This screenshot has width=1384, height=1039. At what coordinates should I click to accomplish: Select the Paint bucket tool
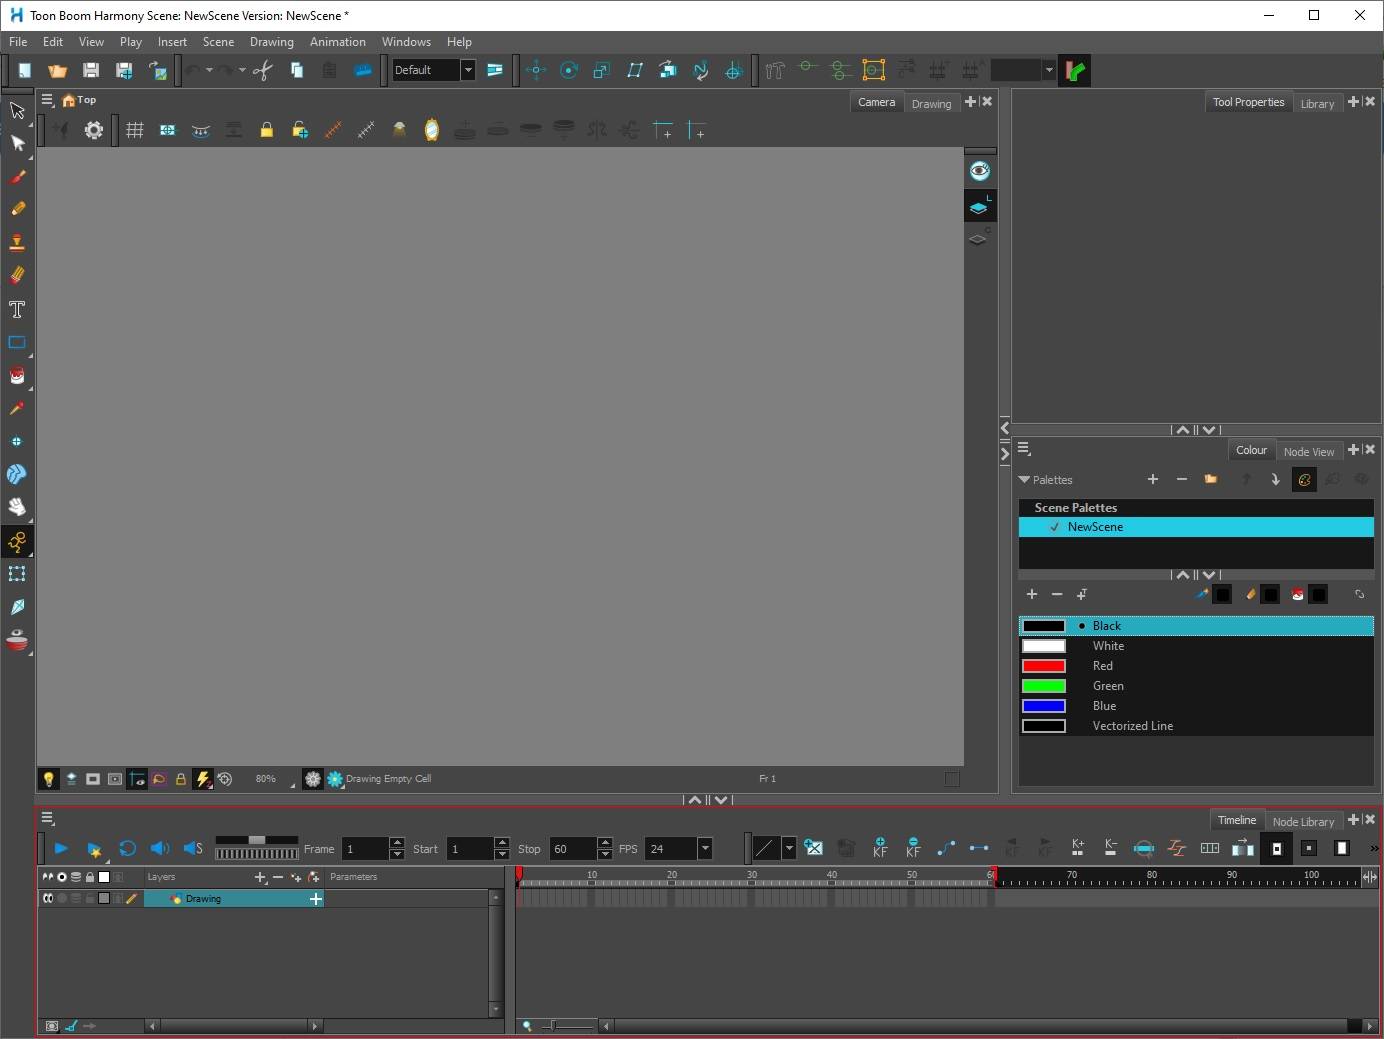[x=17, y=376]
